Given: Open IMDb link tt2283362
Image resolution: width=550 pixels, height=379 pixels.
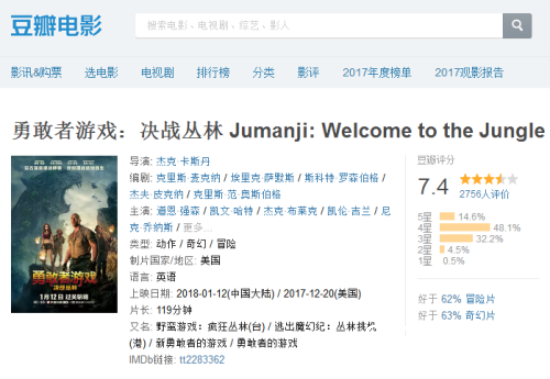Looking at the screenshot, I should coord(202,360).
